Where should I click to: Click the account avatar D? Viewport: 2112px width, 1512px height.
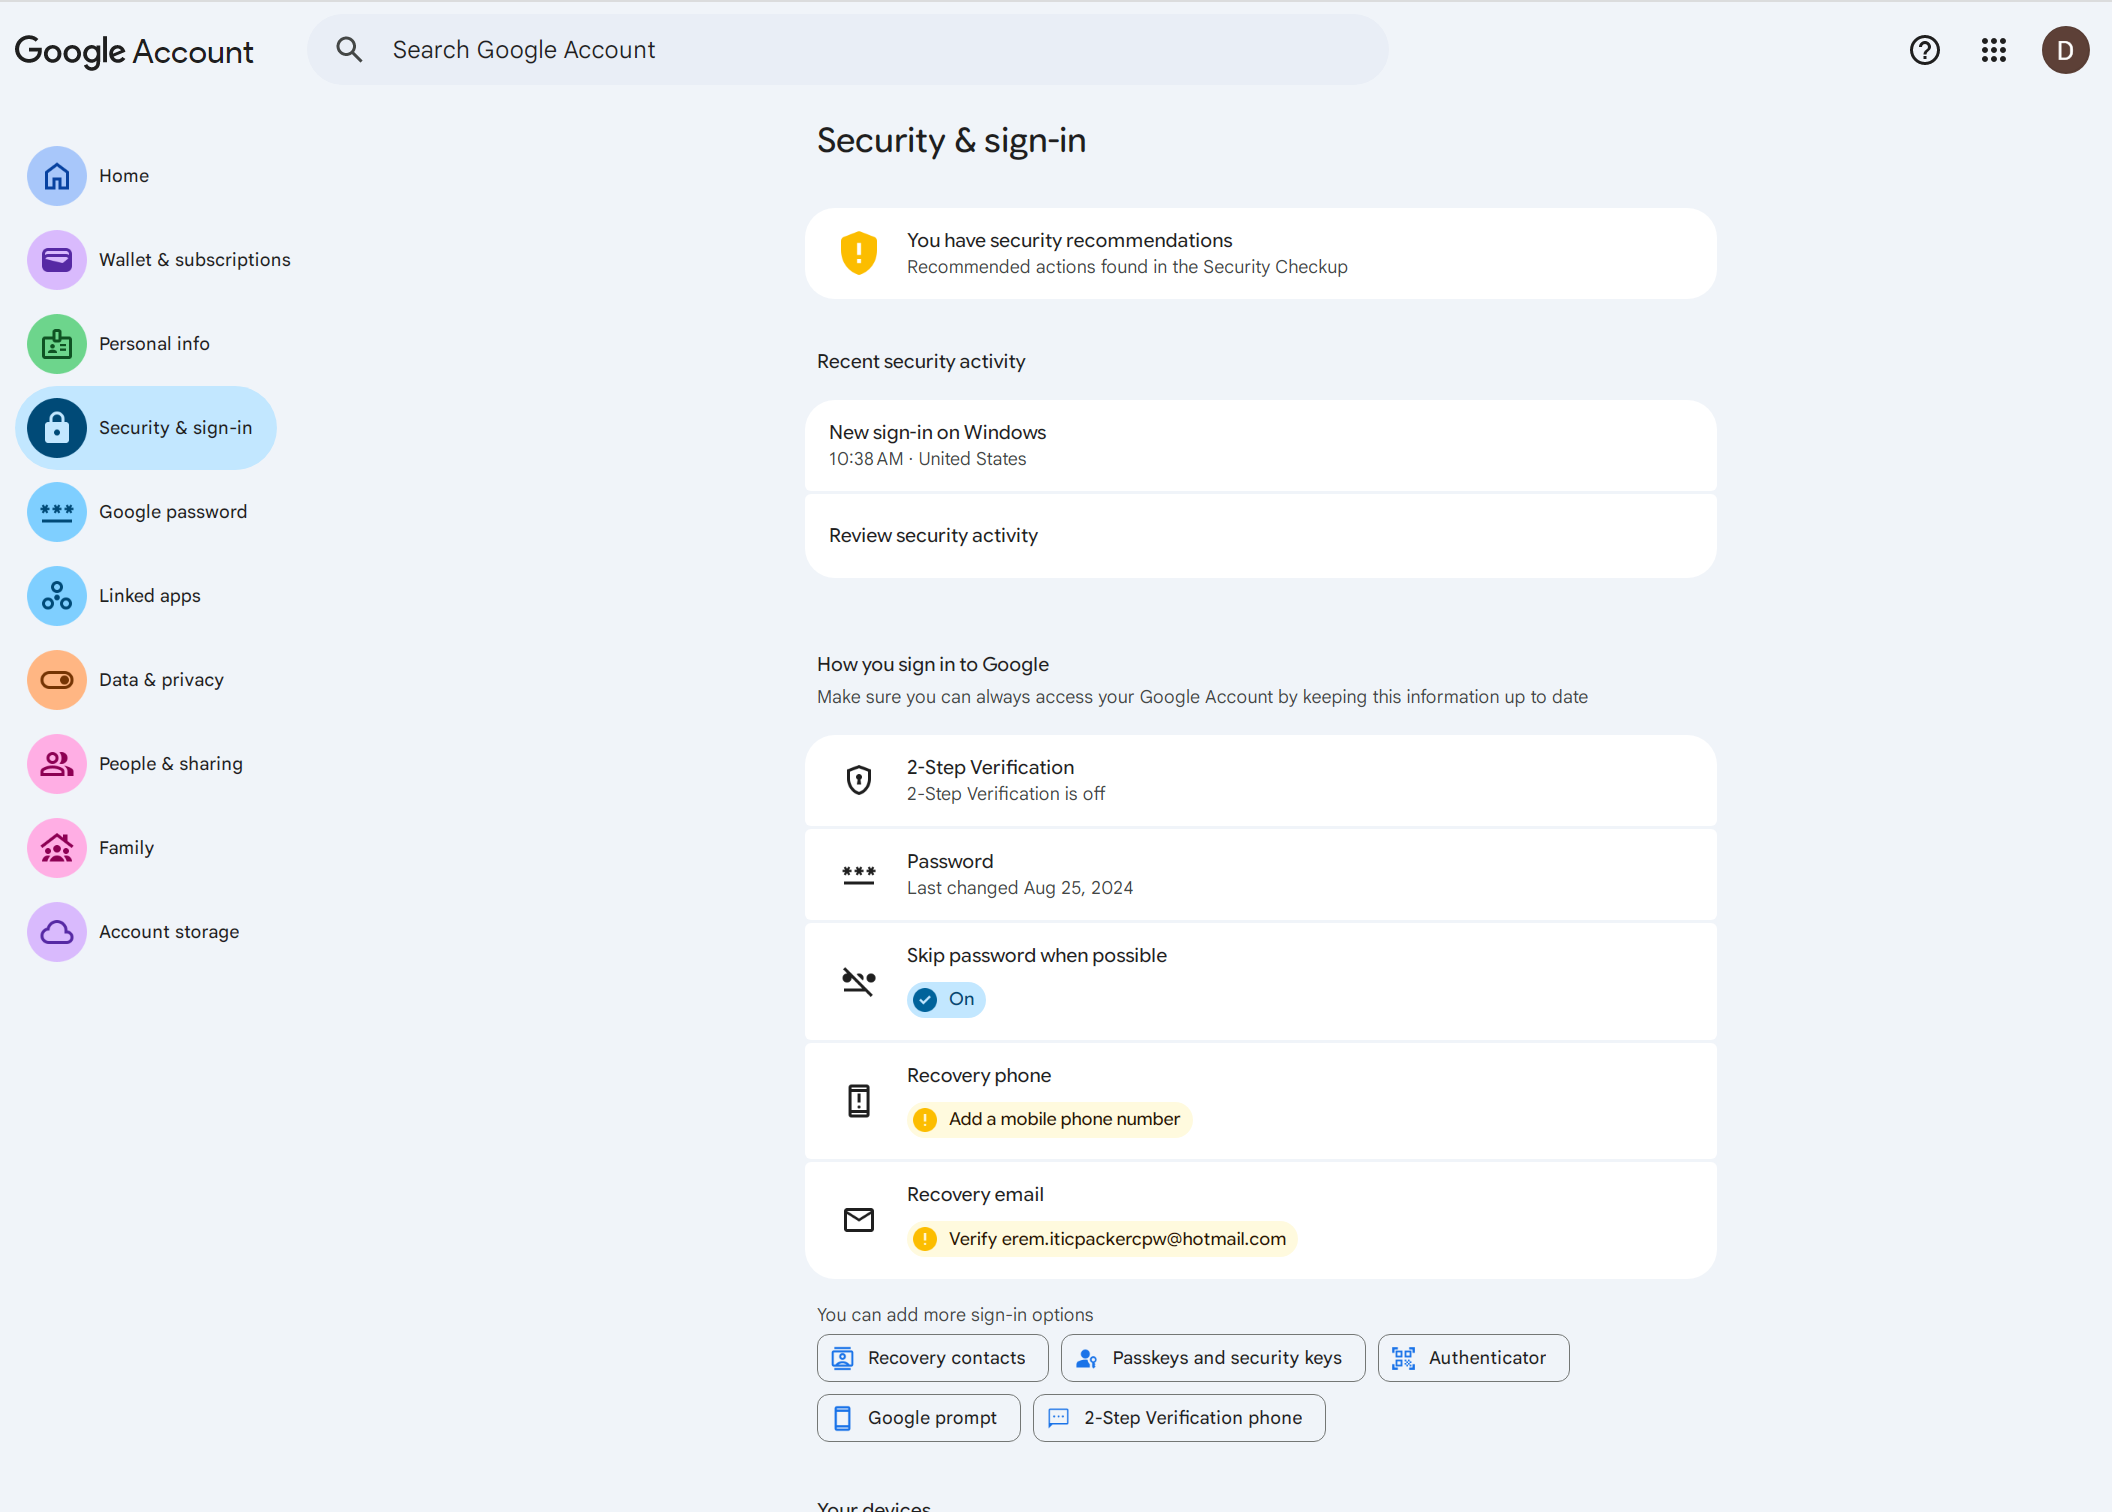[2065, 50]
